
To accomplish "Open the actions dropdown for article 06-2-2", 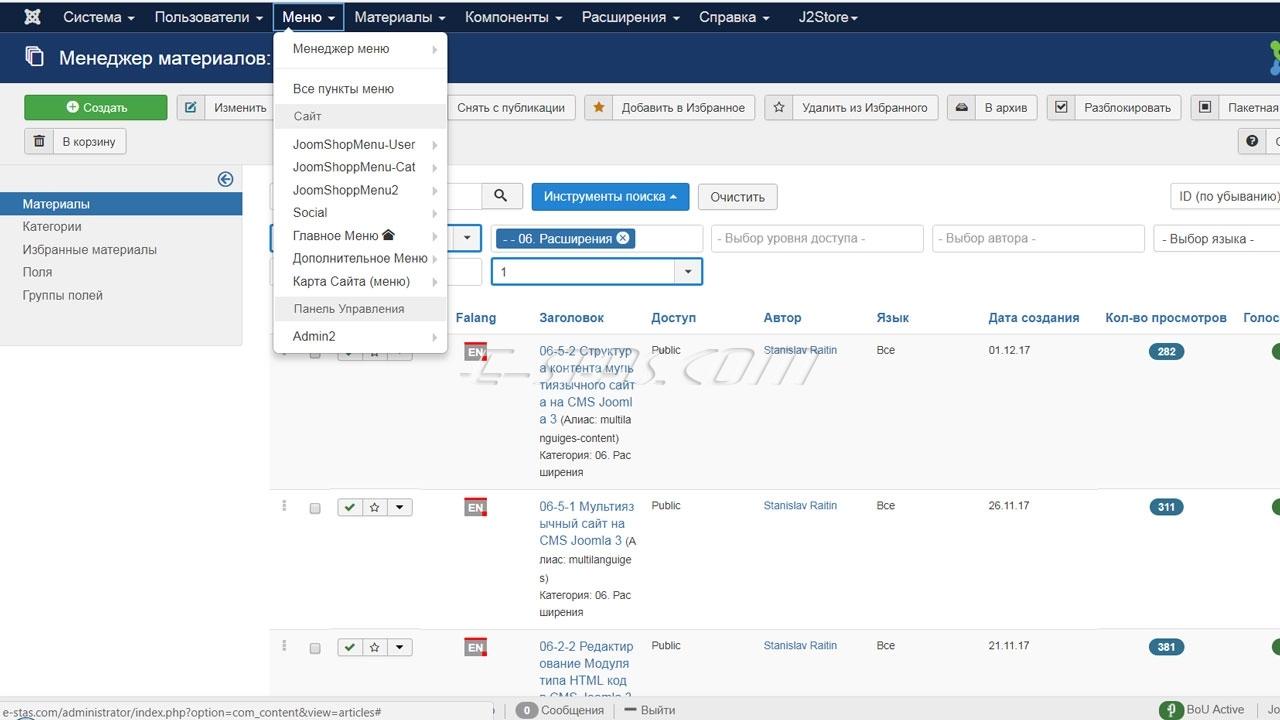I will point(400,647).
